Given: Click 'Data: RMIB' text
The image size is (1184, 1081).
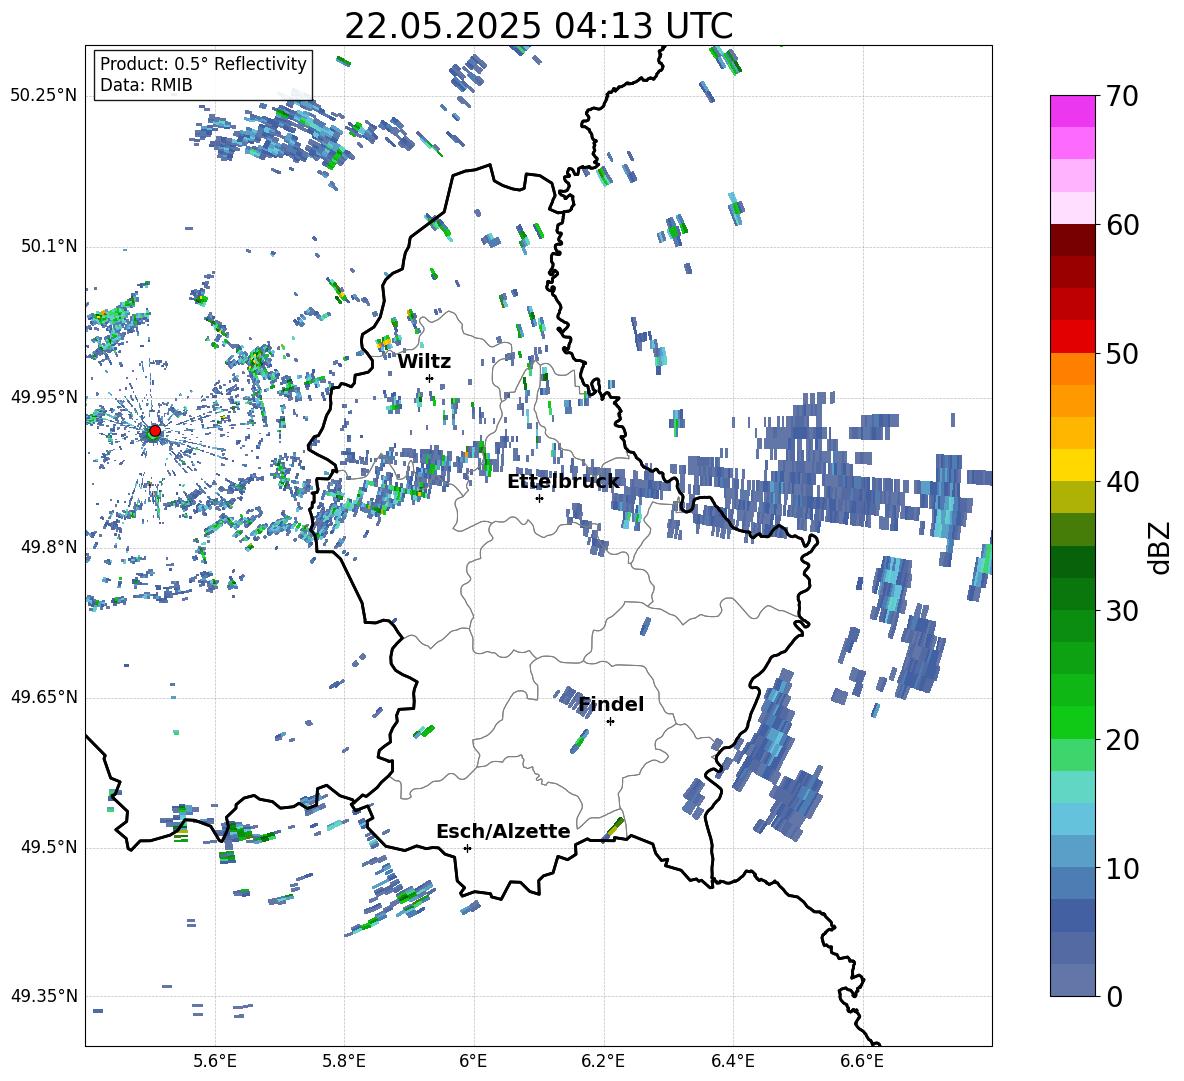Looking at the screenshot, I should click(x=146, y=85).
